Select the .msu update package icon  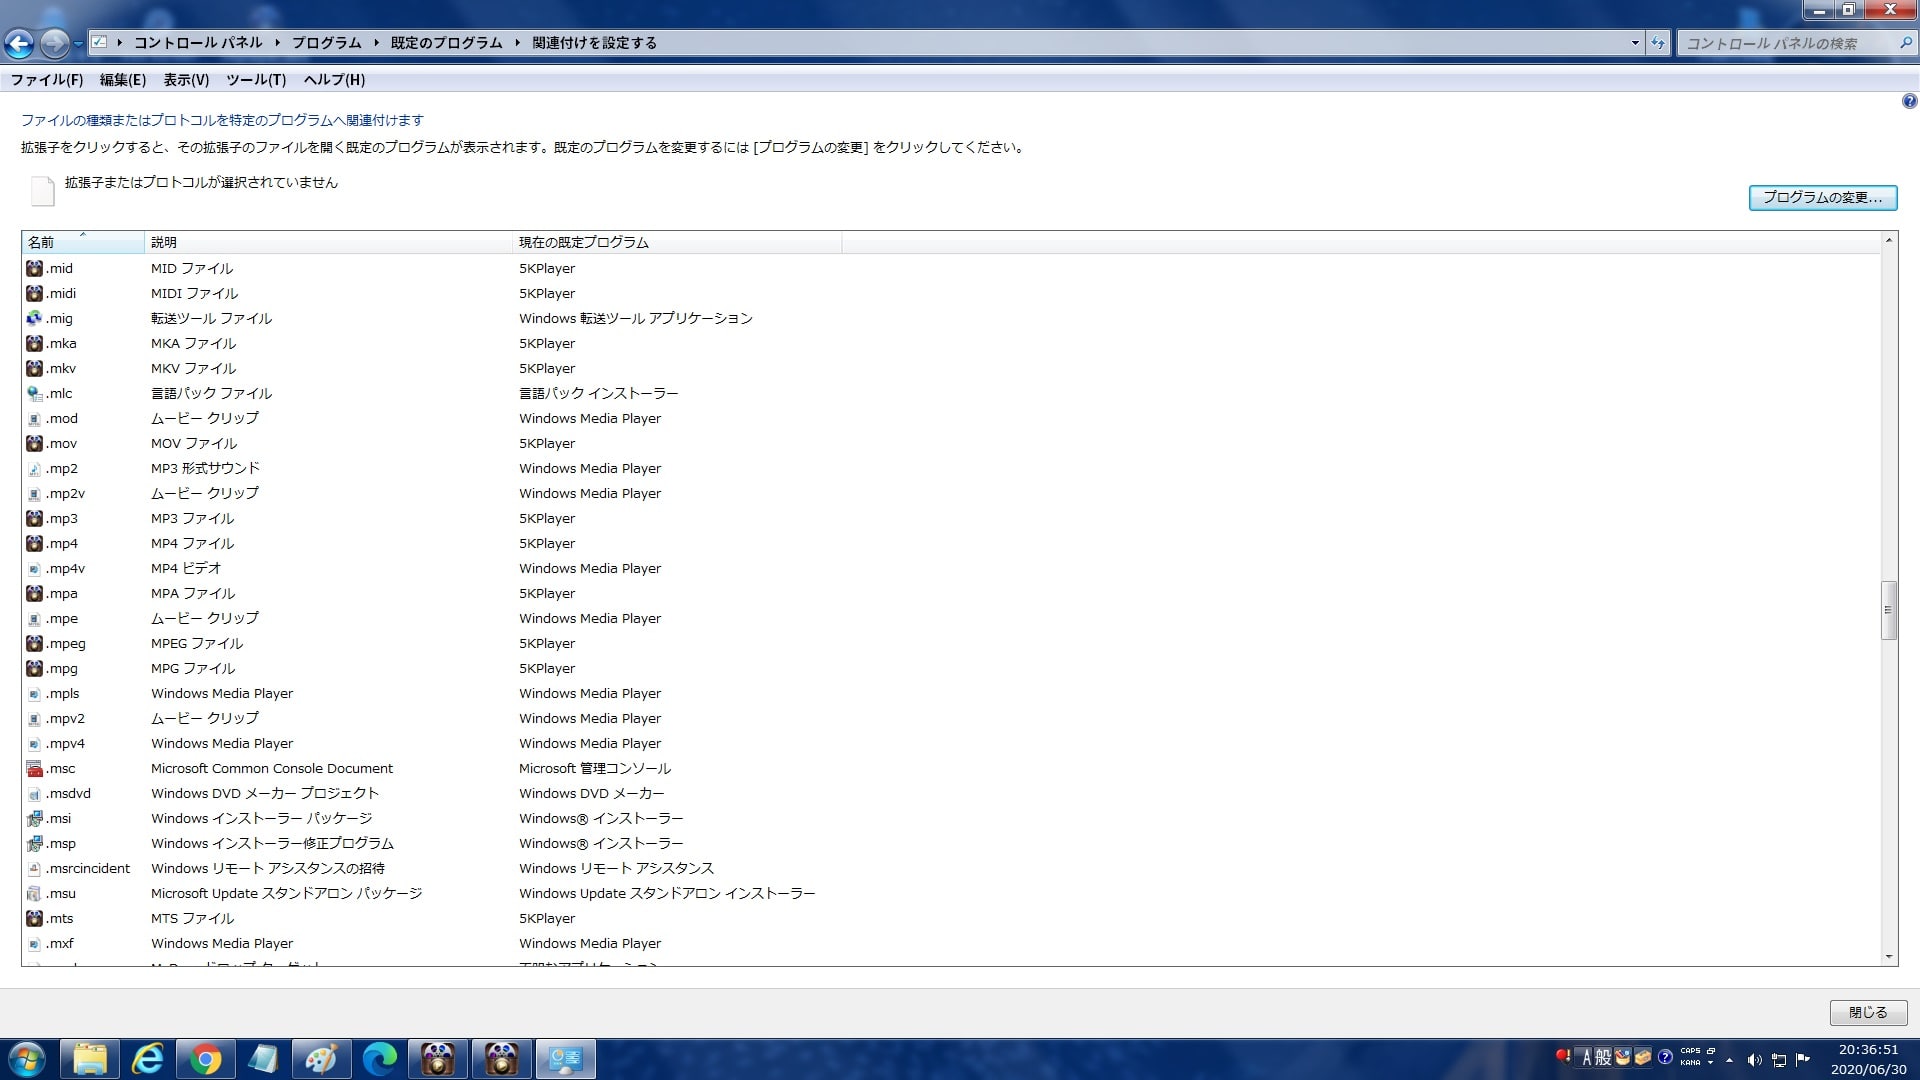coord(34,893)
